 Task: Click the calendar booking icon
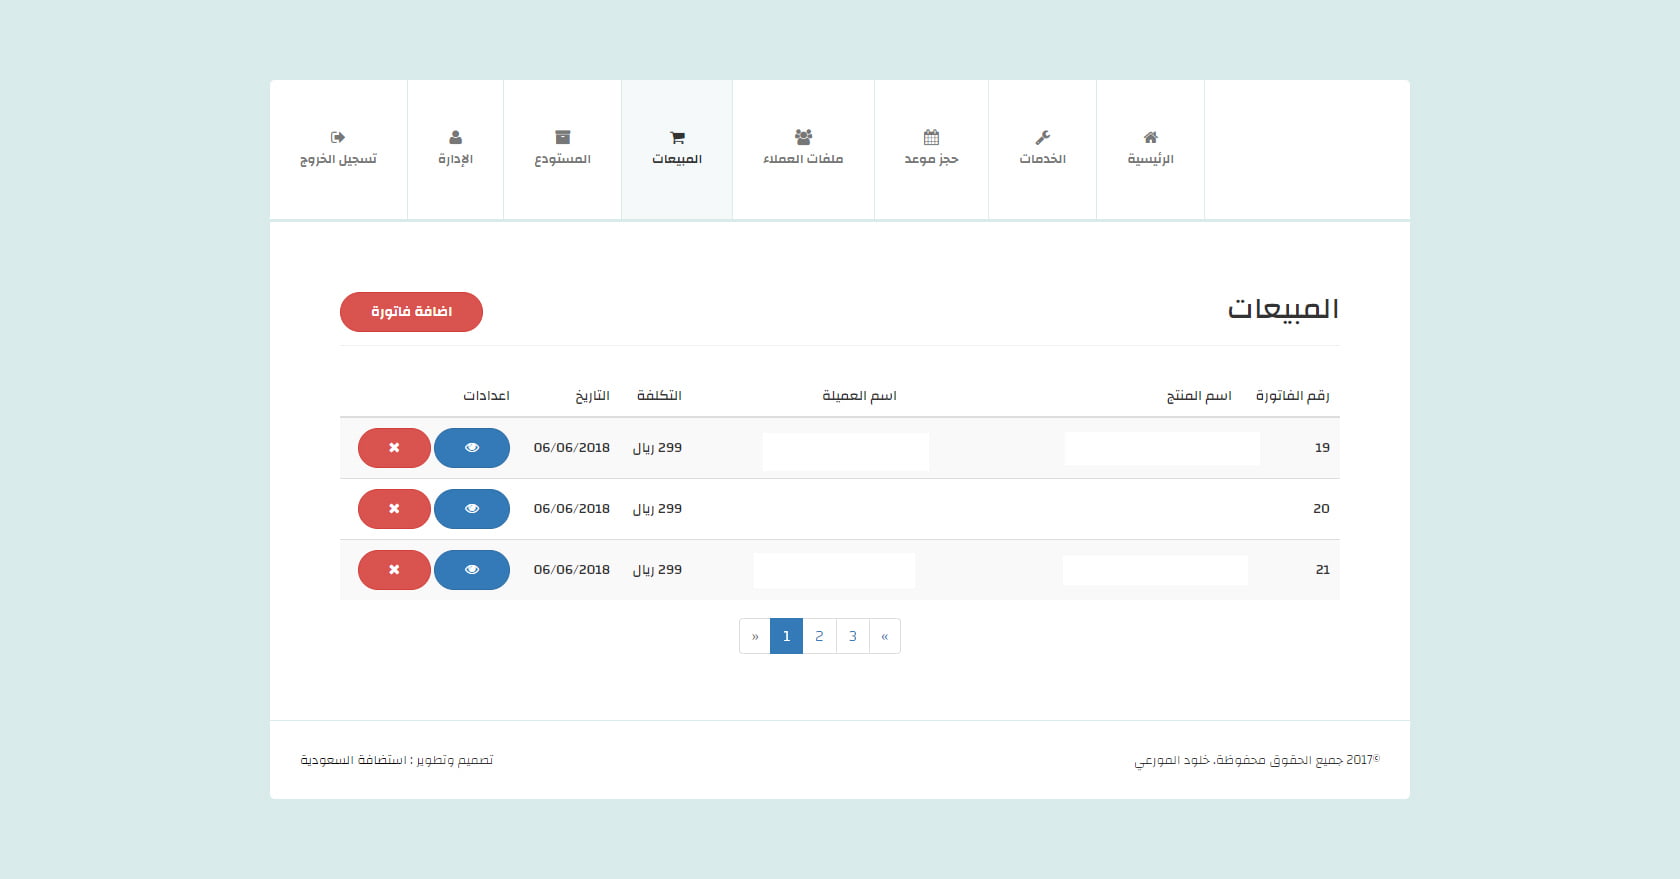point(931,137)
